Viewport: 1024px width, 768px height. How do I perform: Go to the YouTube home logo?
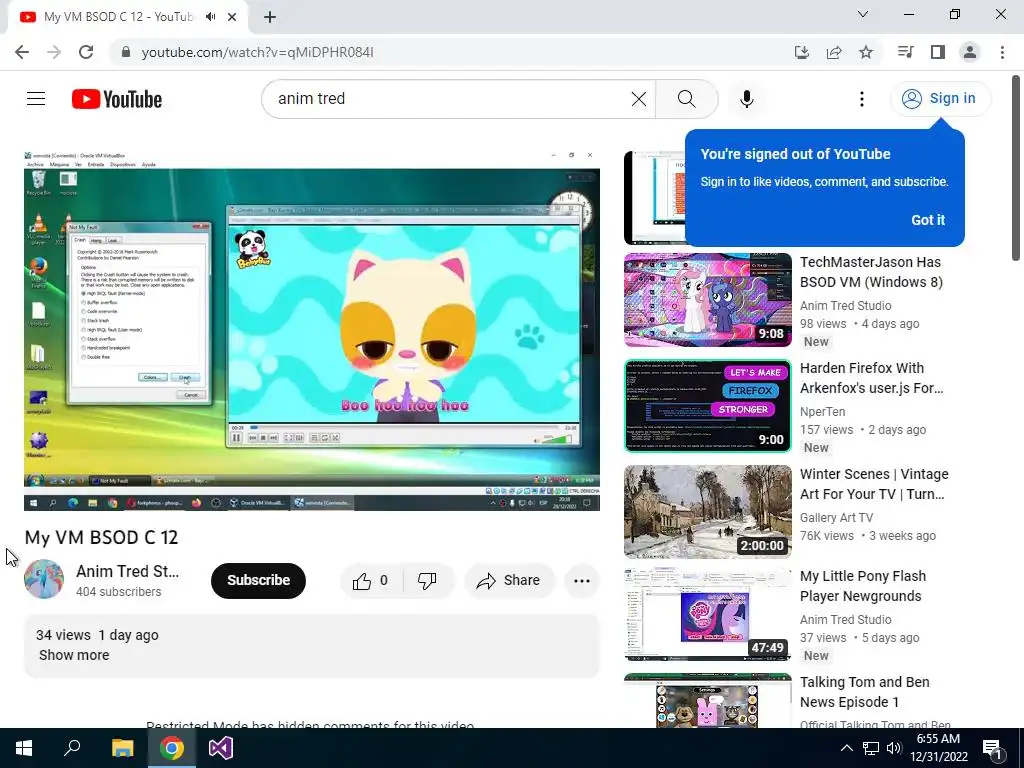[x=117, y=99]
